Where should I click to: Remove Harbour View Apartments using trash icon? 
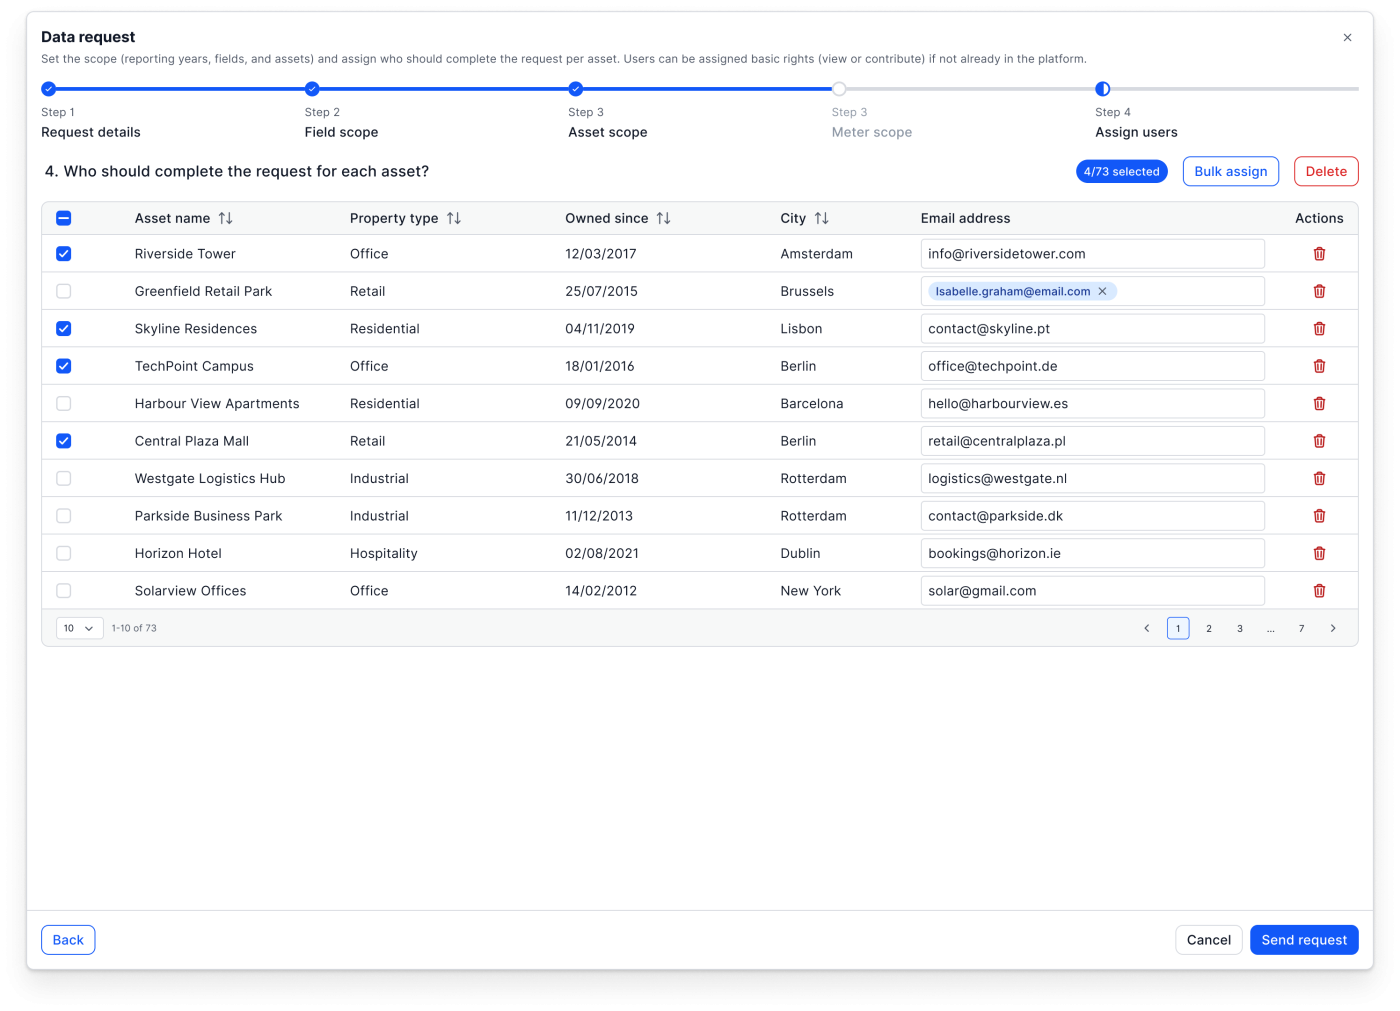coord(1319,404)
